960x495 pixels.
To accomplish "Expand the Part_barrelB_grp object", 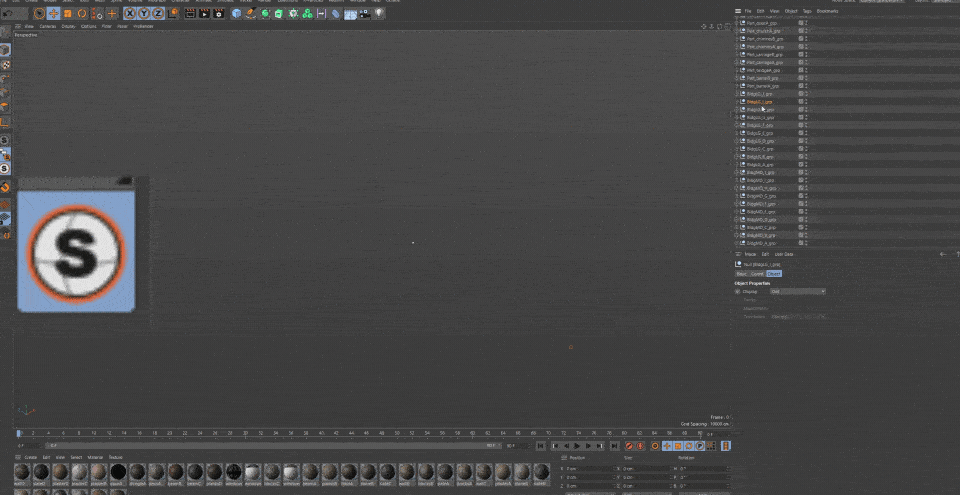I will (737, 78).
